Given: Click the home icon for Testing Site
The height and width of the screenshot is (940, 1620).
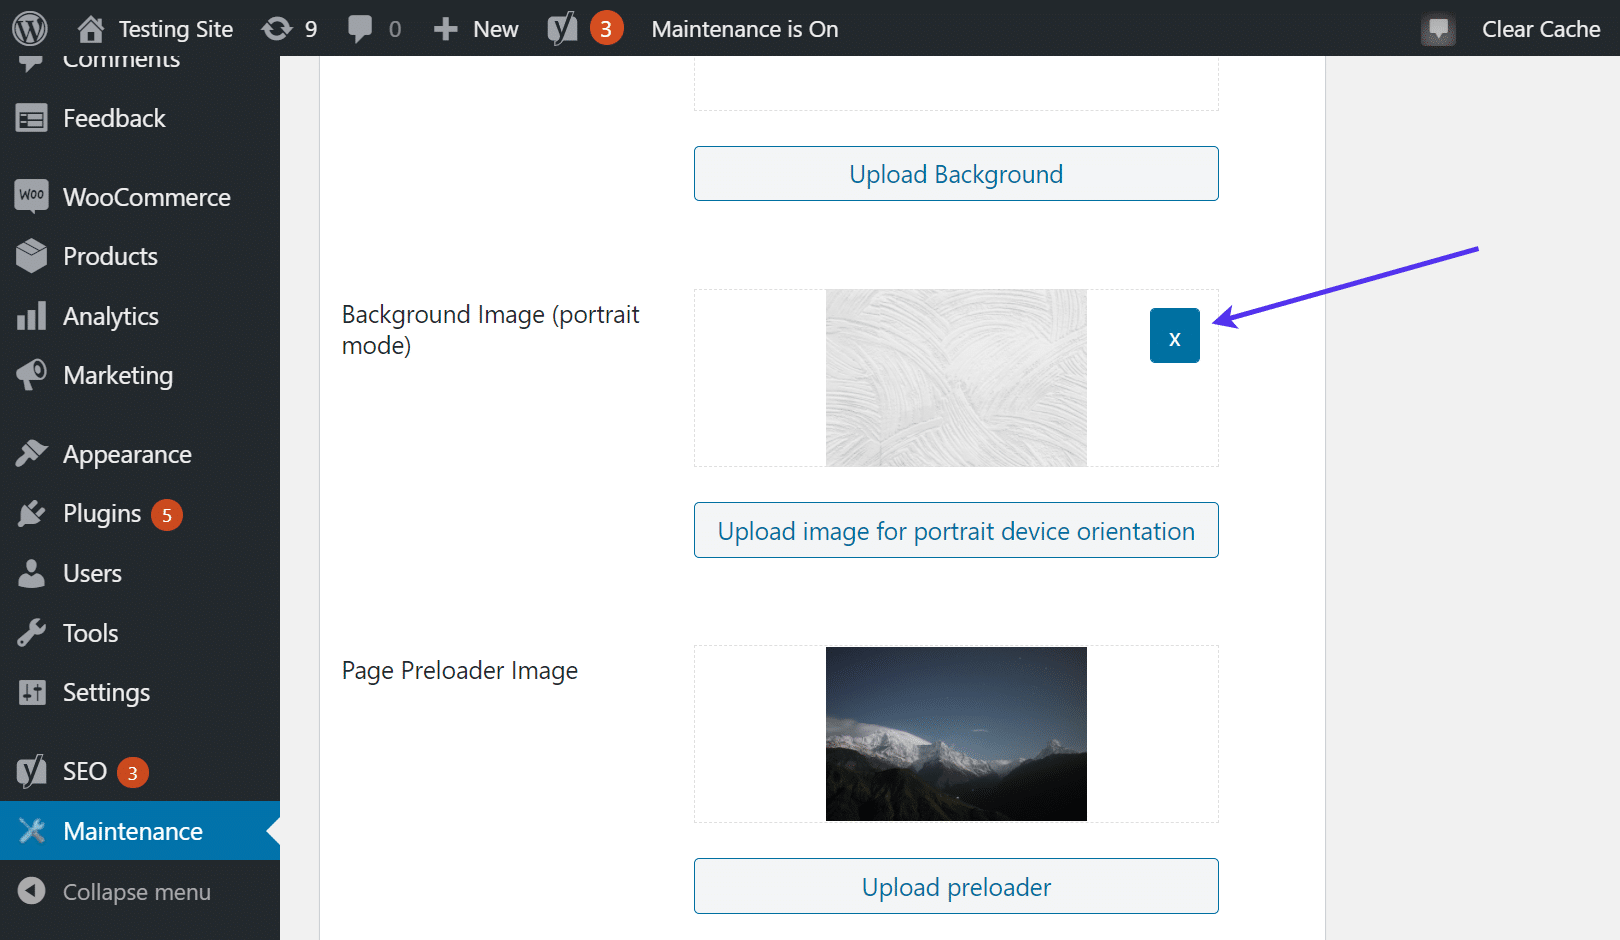Looking at the screenshot, I should 91,29.
